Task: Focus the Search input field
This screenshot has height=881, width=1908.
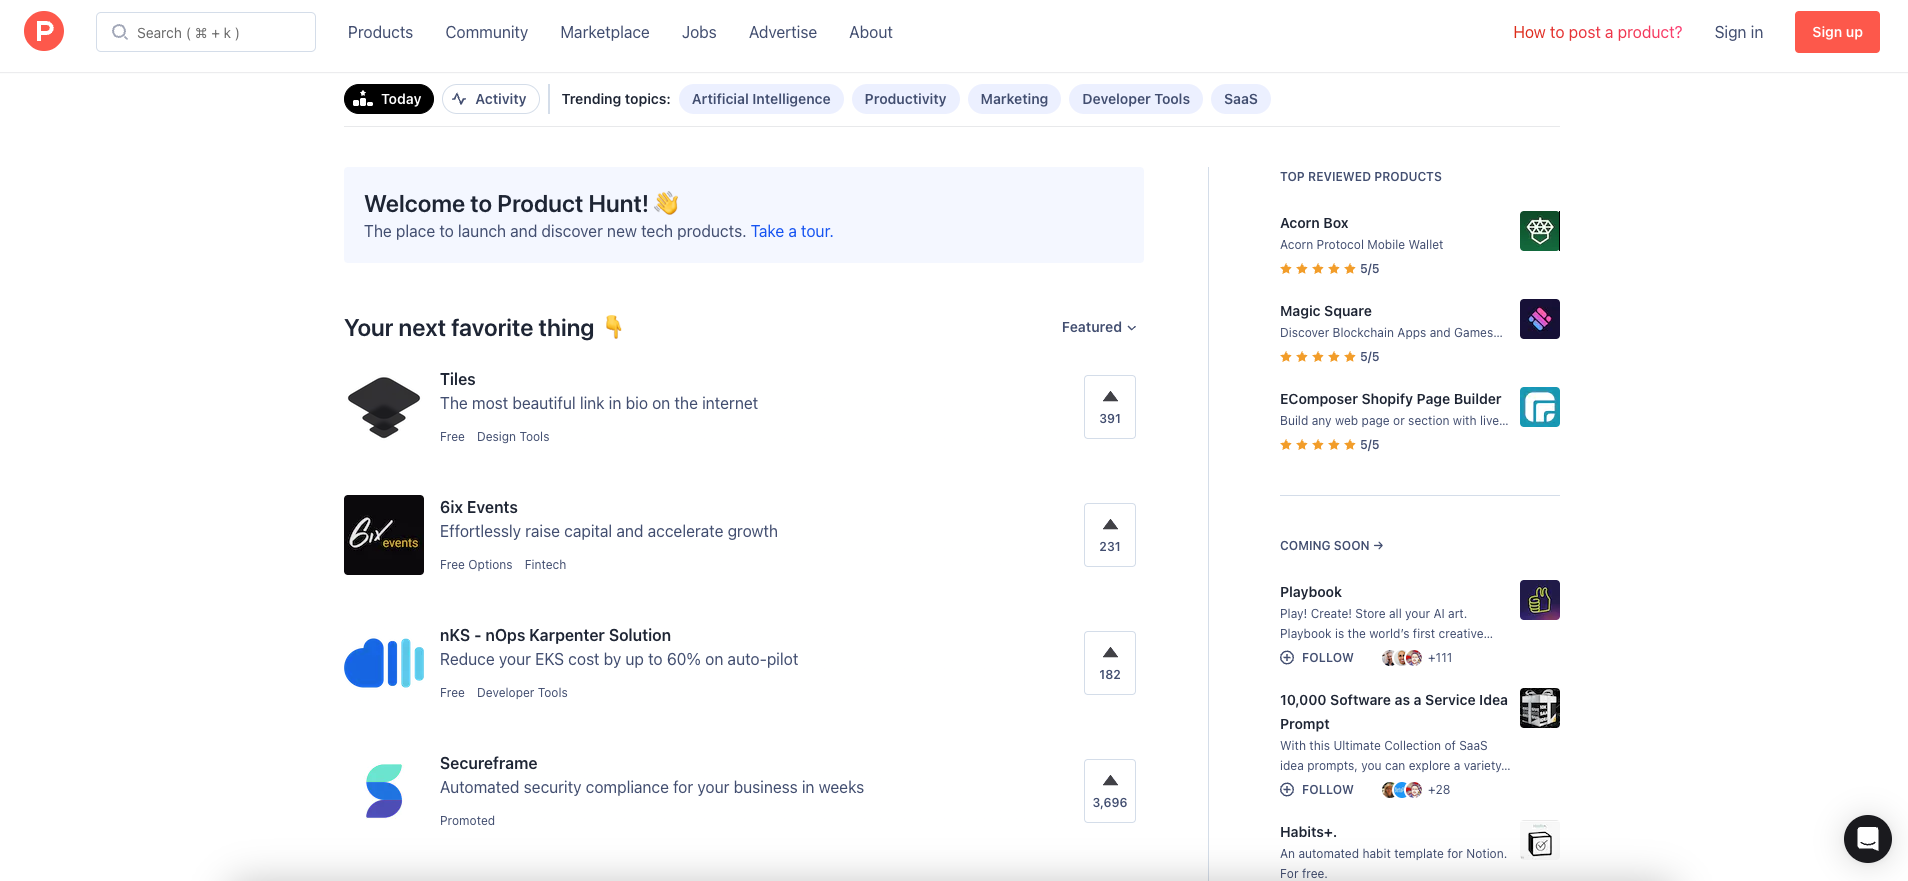Action: point(206,32)
